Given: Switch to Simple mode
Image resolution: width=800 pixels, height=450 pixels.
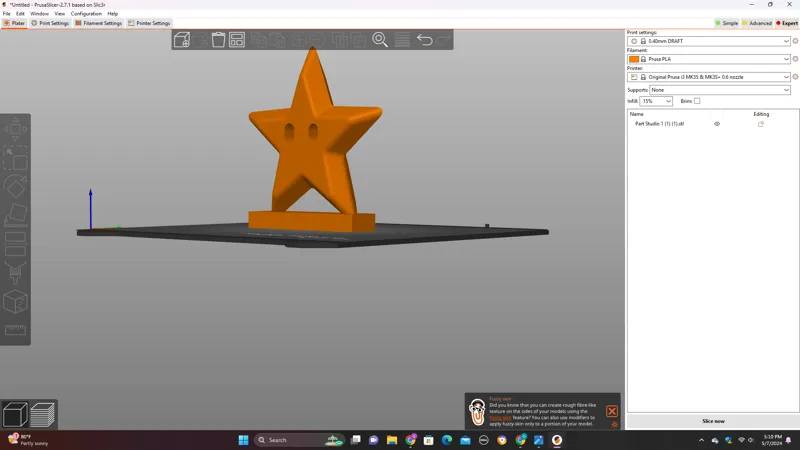Looking at the screenshot, I should (x=727, y=23).
